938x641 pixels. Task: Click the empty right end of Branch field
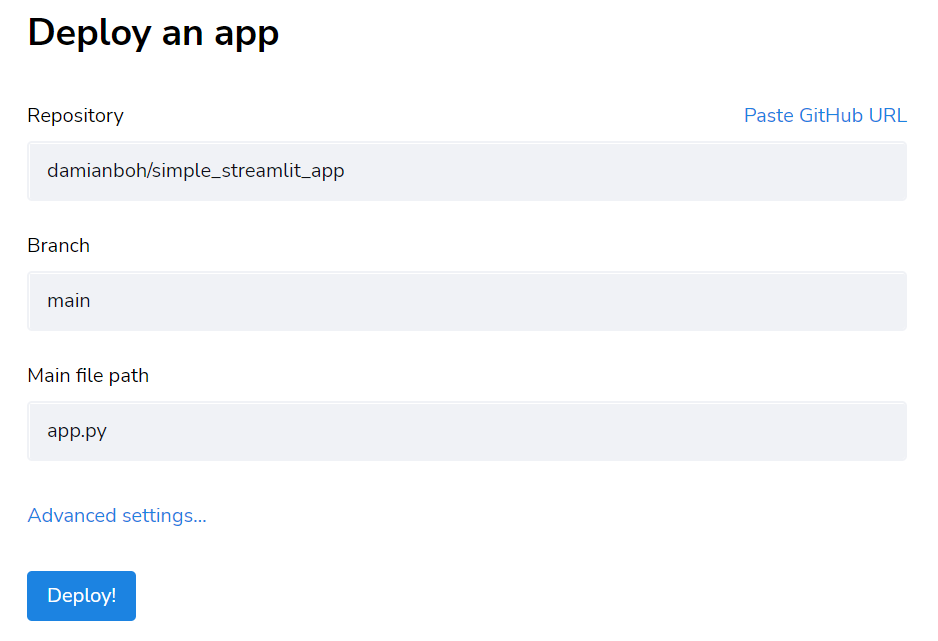[x=850, y=301]
